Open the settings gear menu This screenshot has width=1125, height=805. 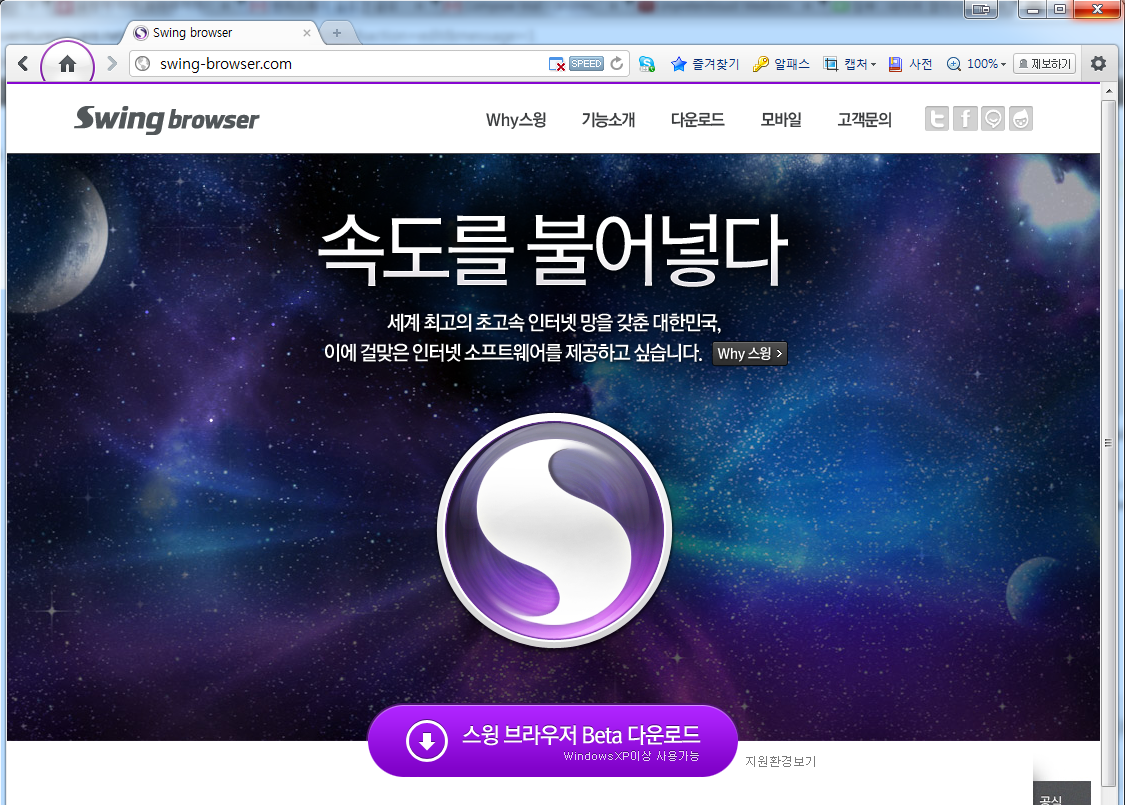[1098, 64]
